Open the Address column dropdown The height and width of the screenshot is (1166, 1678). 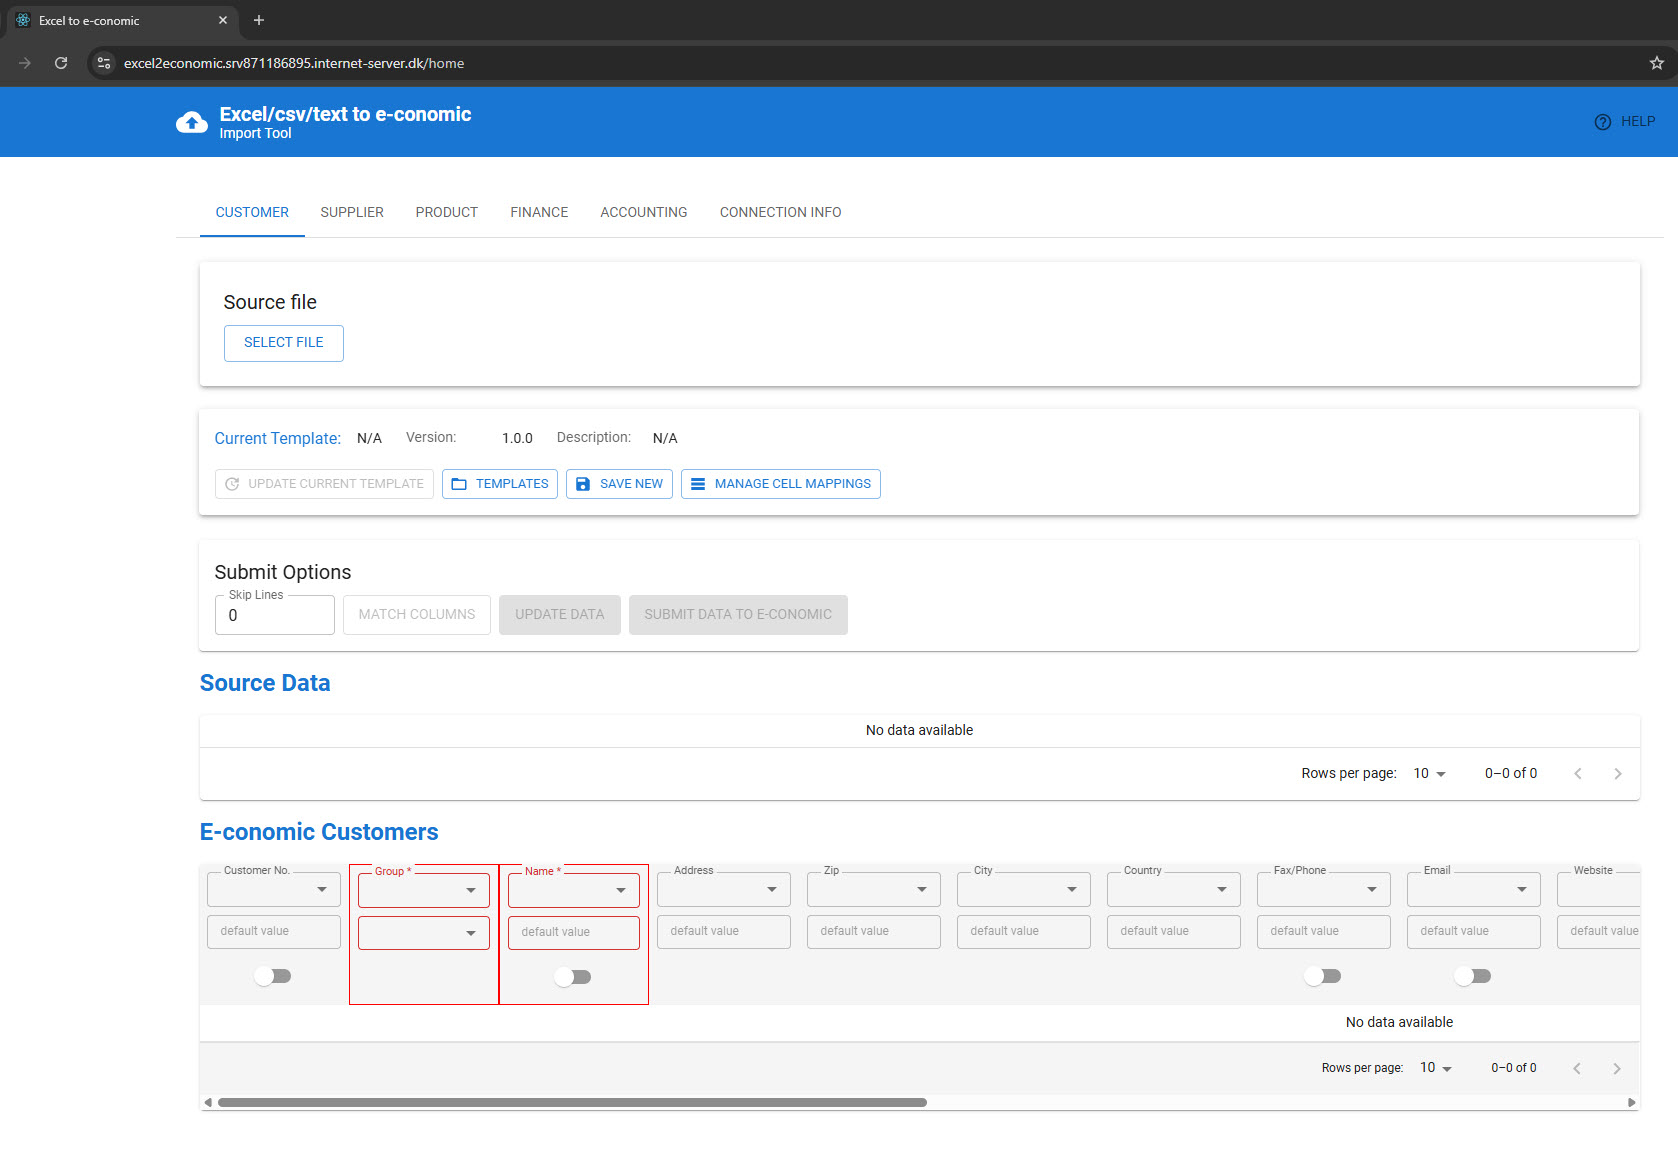pyautogui.click(x=724, y=889)
